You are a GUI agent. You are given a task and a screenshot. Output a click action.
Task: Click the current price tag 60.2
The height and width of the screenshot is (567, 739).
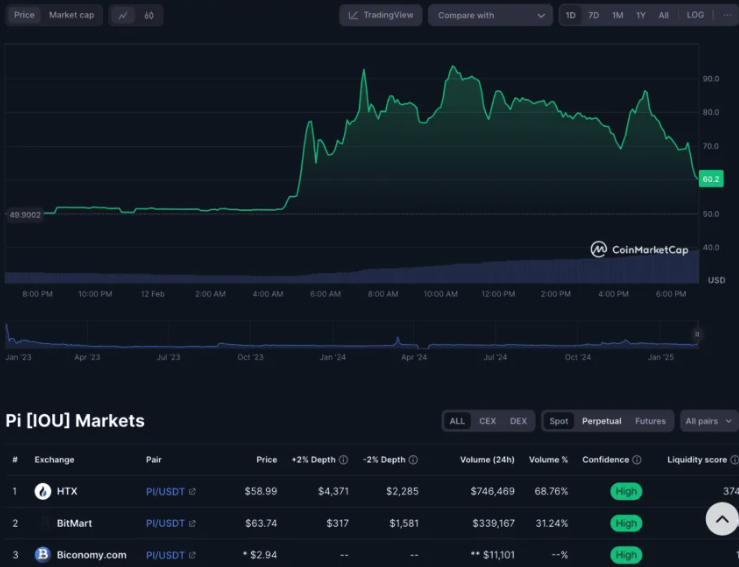click(x=711, y=179)
